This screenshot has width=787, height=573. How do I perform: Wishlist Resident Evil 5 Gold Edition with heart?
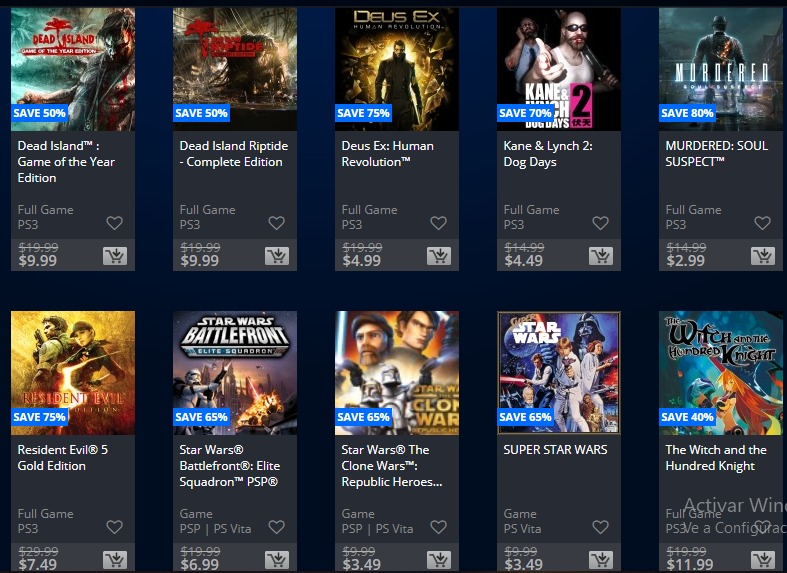pos(114,527)
